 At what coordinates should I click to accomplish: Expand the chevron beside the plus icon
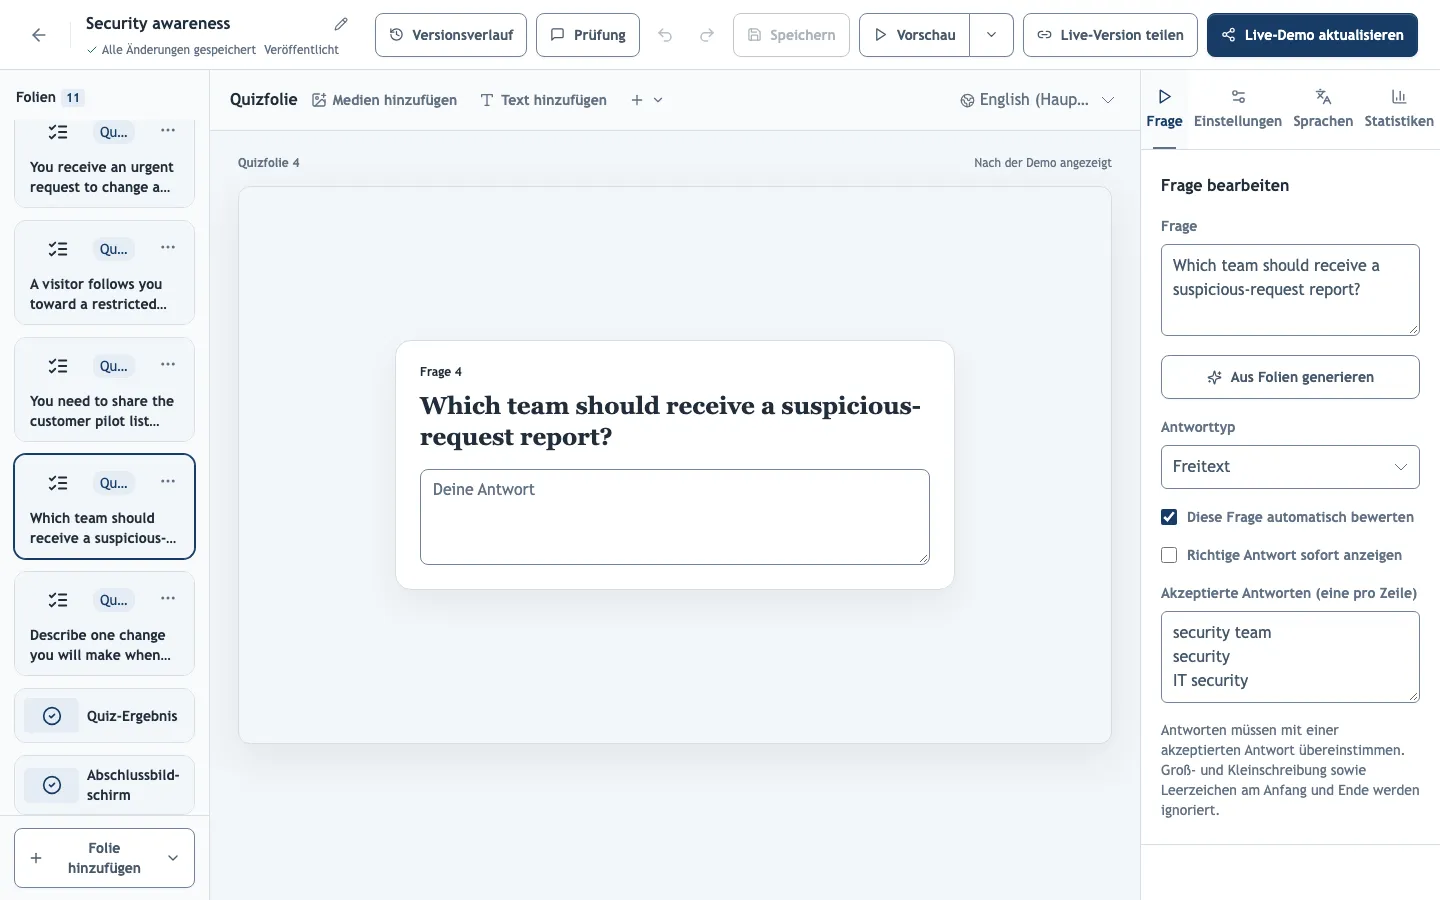click(658, 100)
